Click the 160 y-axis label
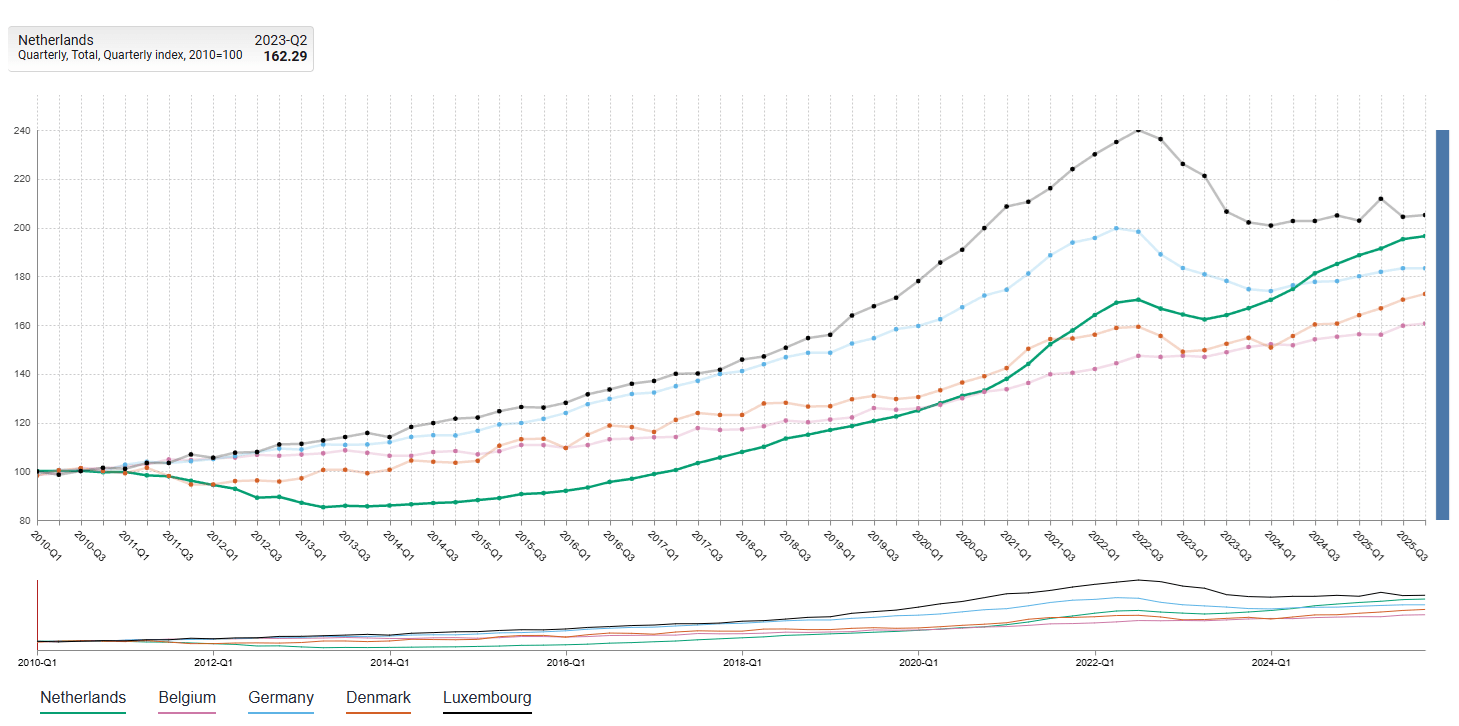Image resolution: width=1459 pixels, height=726 pixels. click(x=21, y=326)
